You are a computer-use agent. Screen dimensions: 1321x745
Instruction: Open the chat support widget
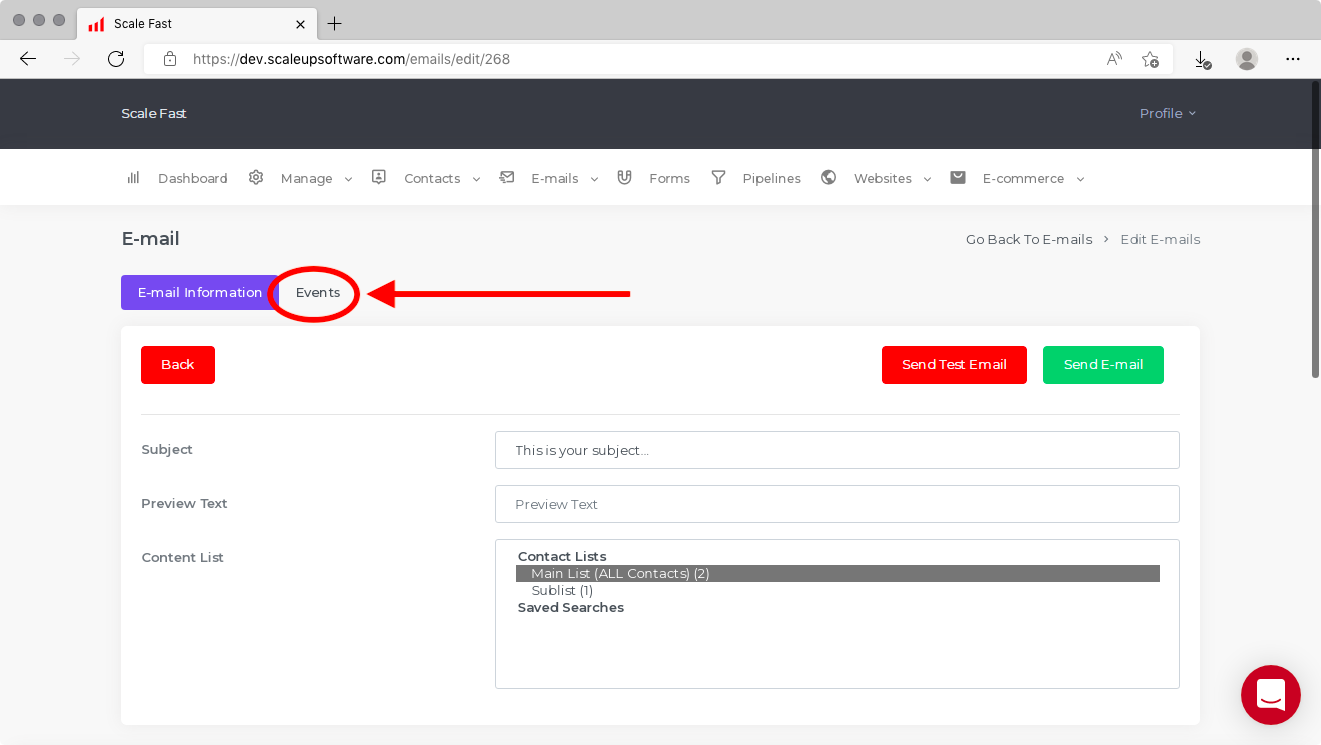(1271, 695)
